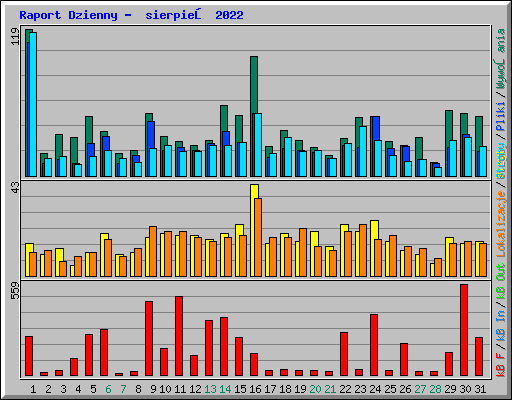
Task: Select day label '16' on the x-axis
Action: [255, 389]
